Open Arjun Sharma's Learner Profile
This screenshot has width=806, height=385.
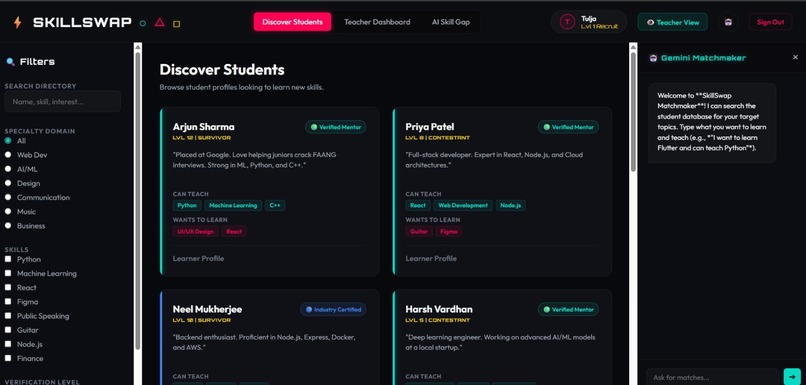pos(198,259)
